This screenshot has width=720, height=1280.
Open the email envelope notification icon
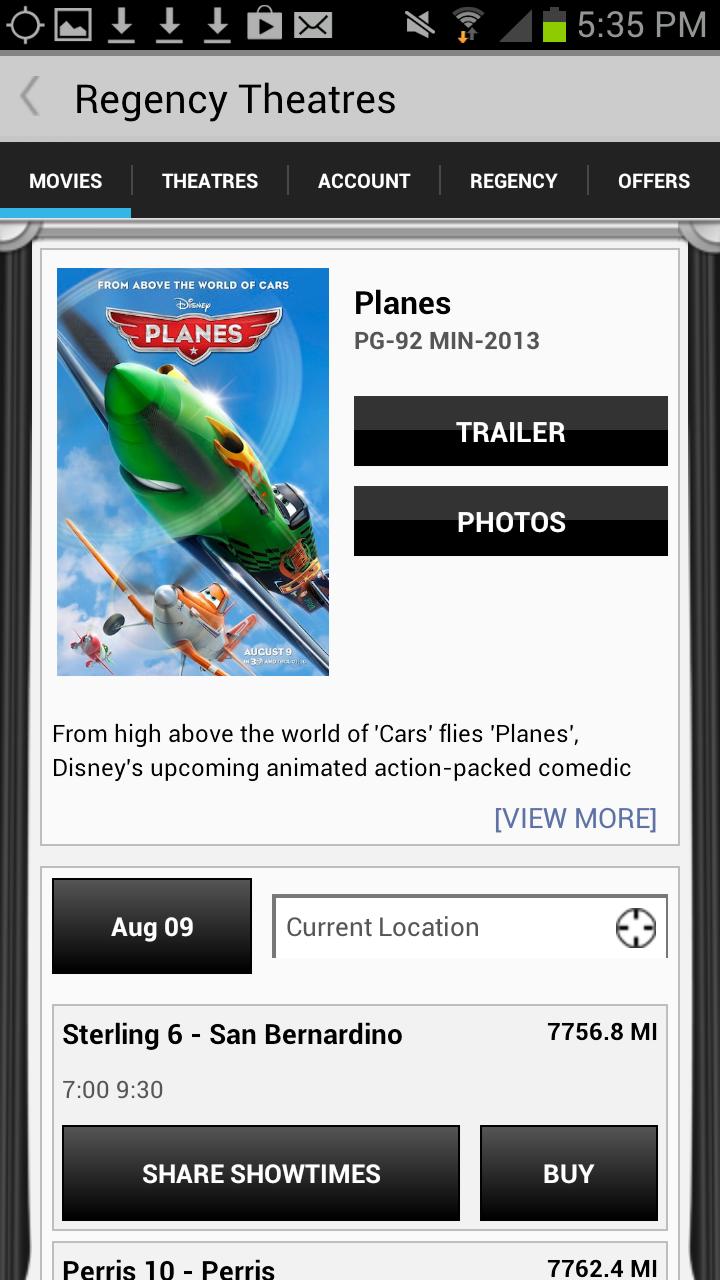pyautogui.click(x=313, y=24)
